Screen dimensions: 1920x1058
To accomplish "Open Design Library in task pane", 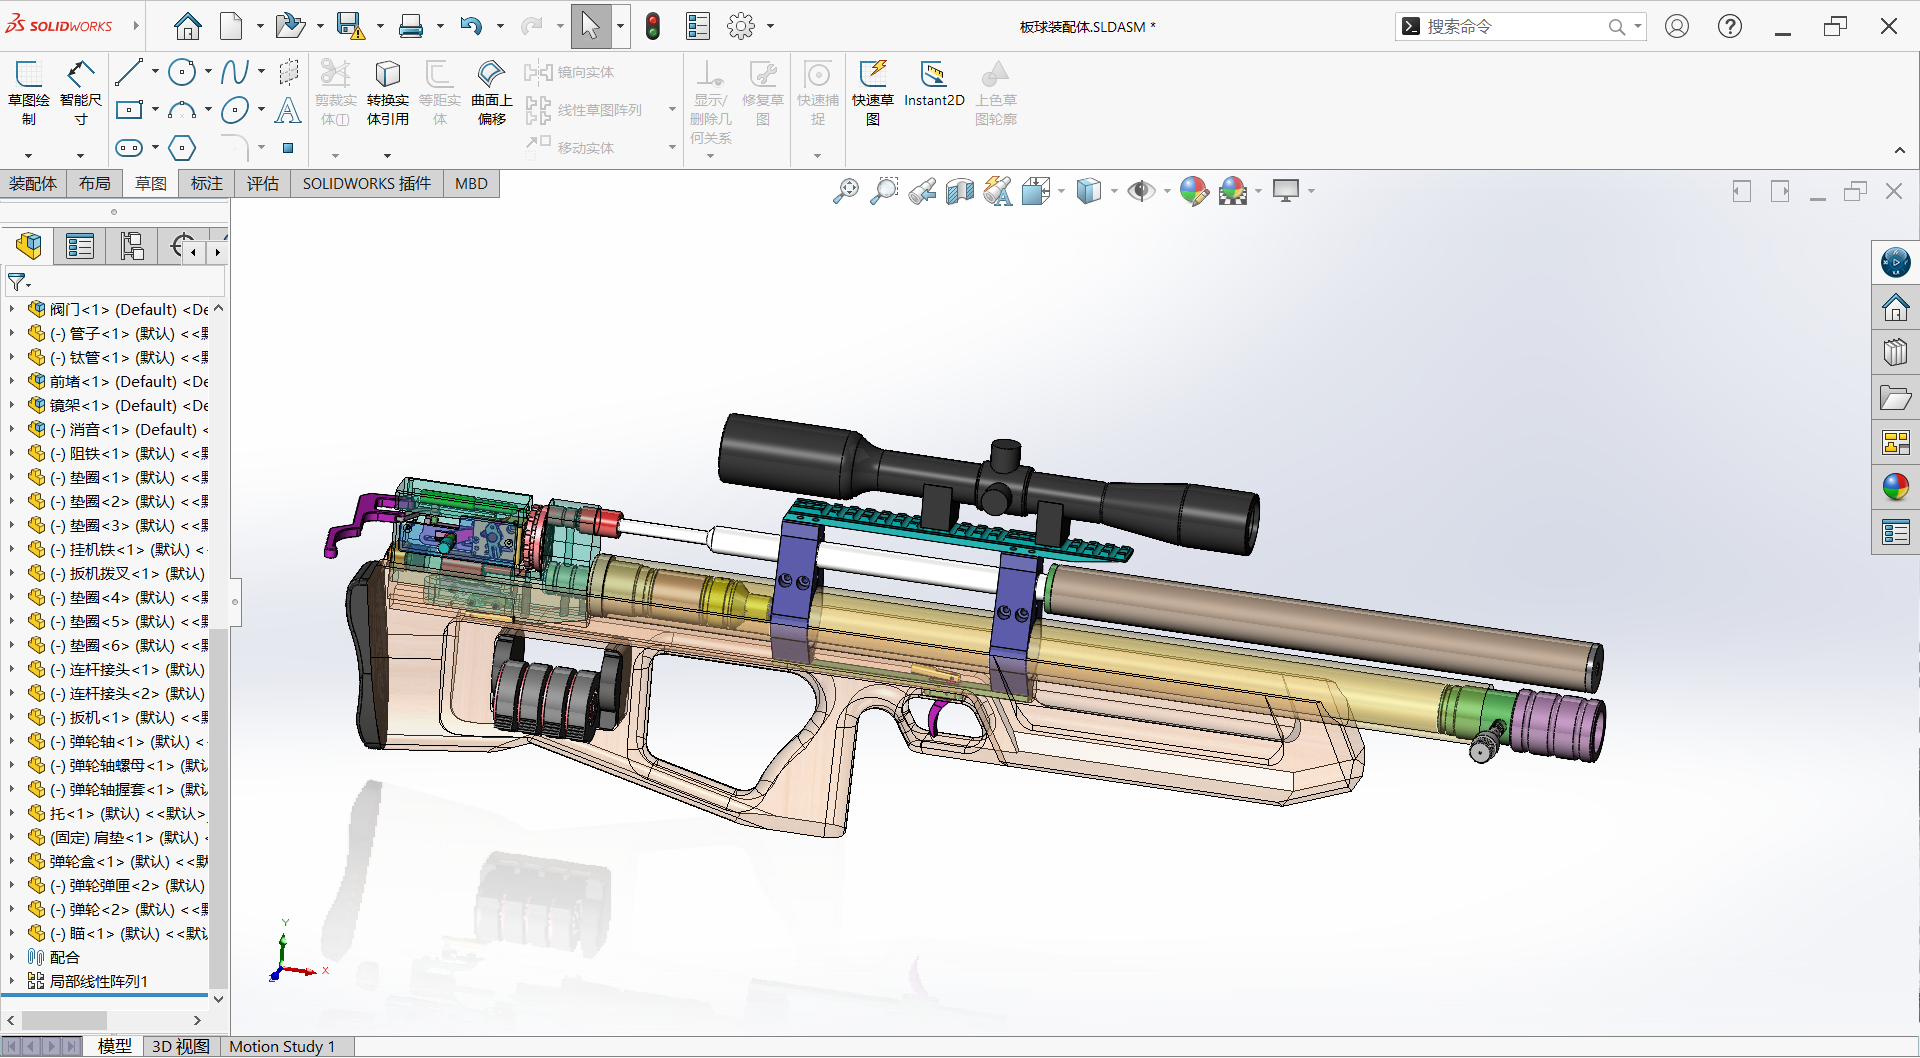I will [1895, 352].
